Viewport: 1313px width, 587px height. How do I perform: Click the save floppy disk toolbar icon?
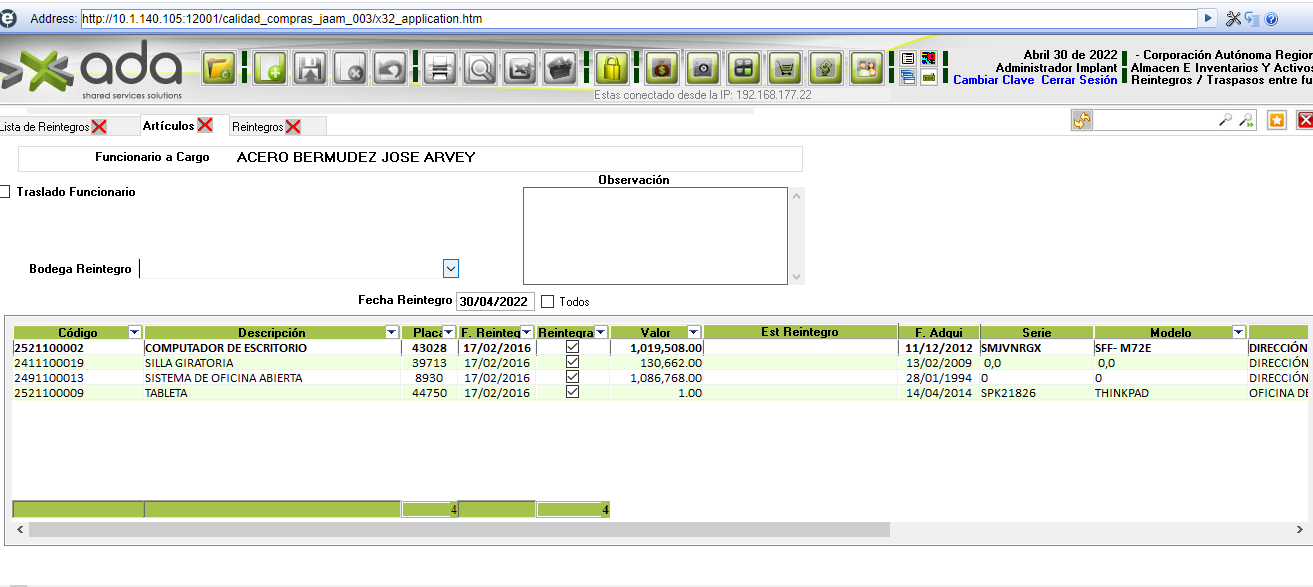pyautogui.click(x=311, y=69)
